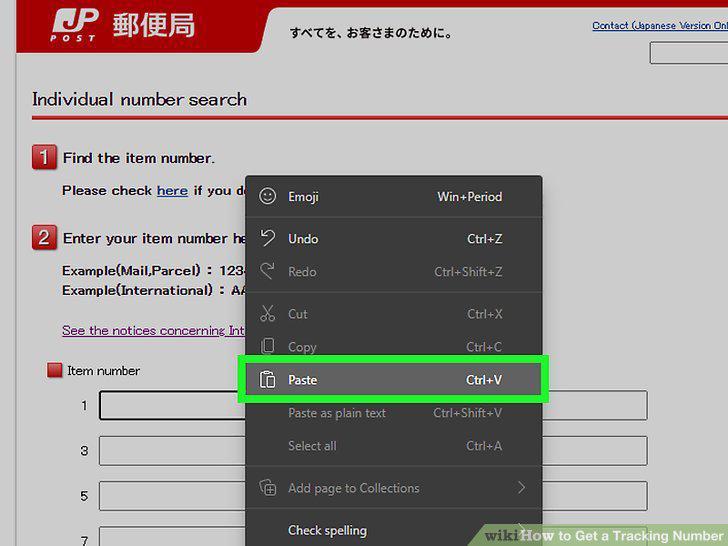The image size is (728, 546).
Task: Focus item number field 7
Action: (172, 536)
